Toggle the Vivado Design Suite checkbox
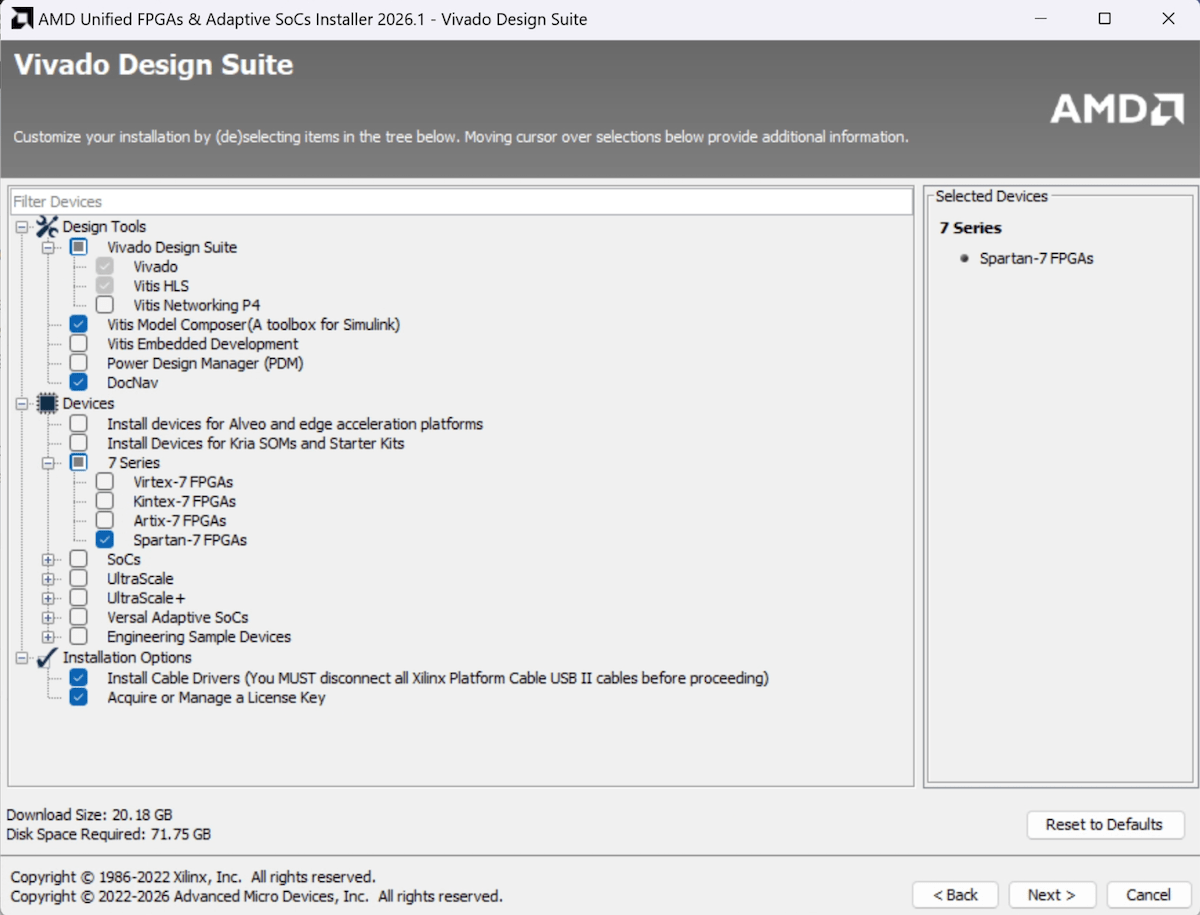Screen dimensions: 1200x915 pos(79,247)
